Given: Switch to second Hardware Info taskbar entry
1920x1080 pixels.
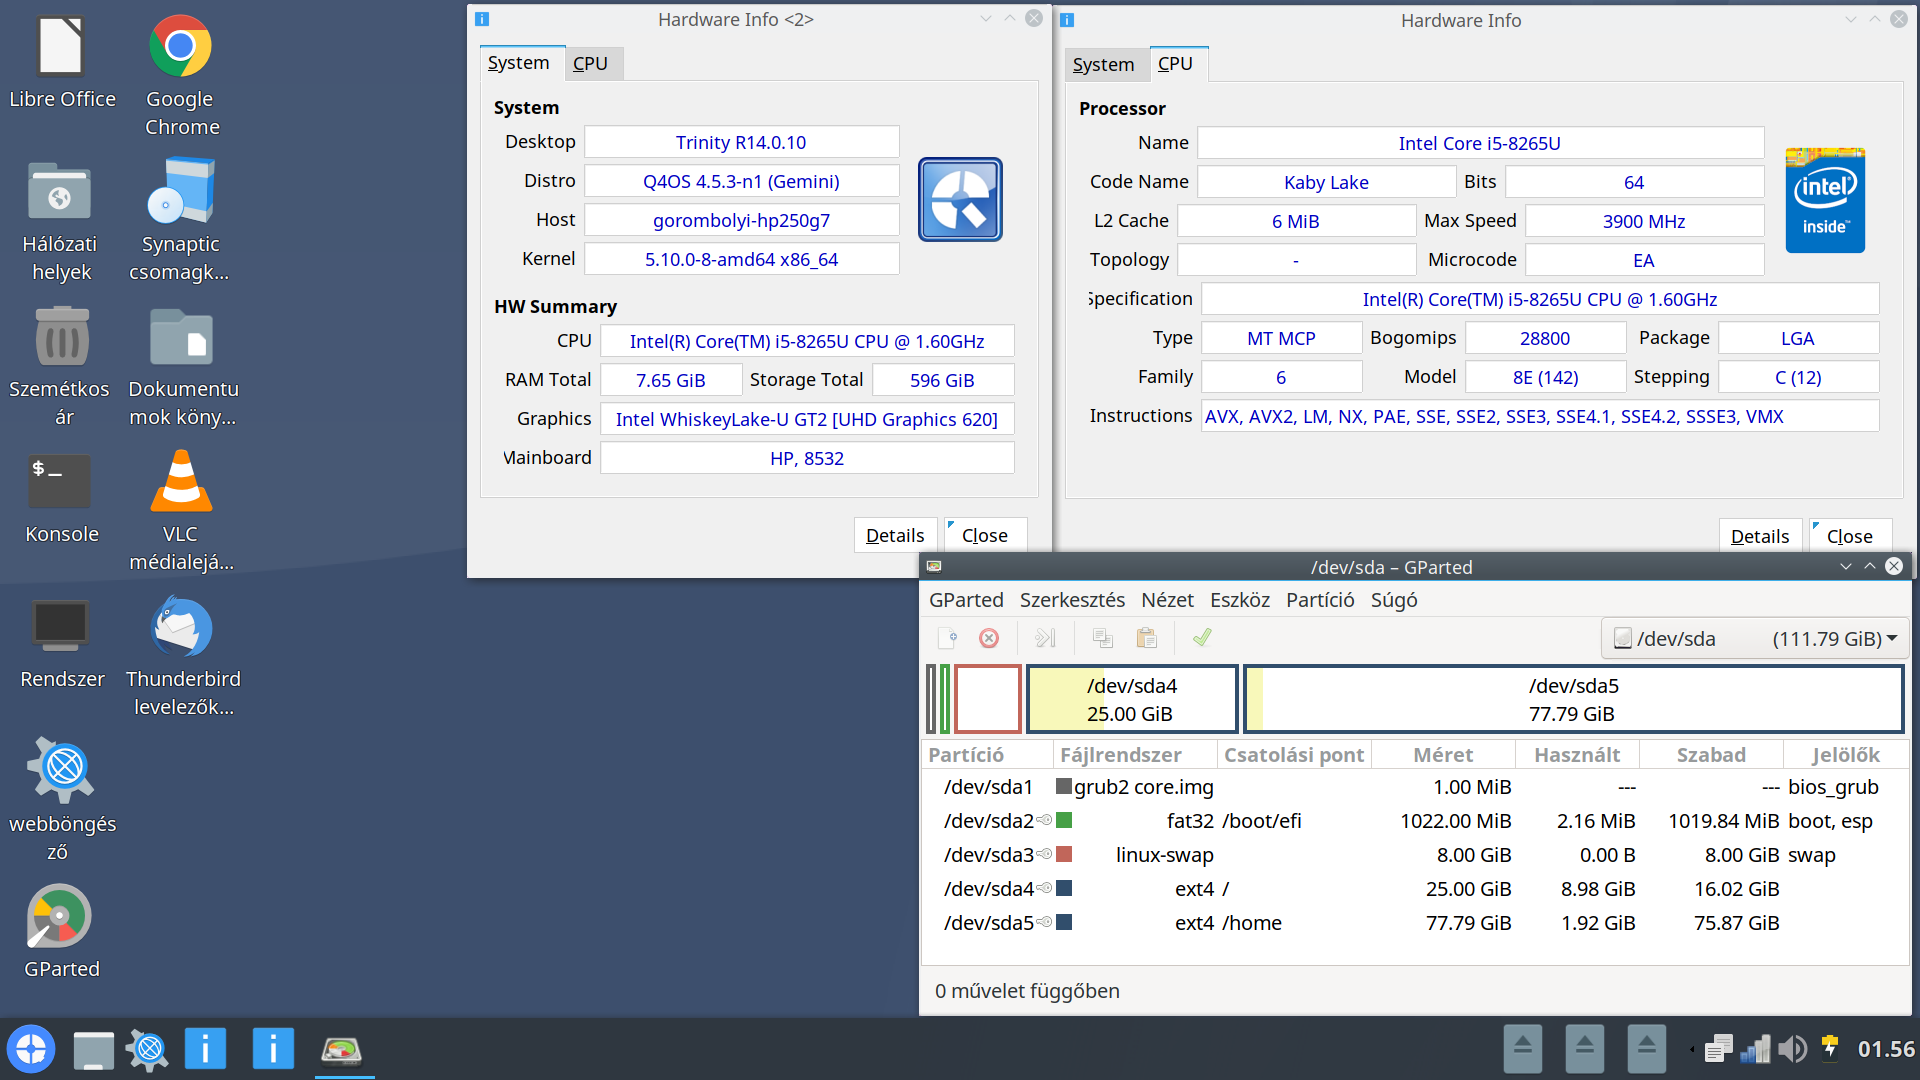Looking at the screenshot, I should [x=273, y=1050].
